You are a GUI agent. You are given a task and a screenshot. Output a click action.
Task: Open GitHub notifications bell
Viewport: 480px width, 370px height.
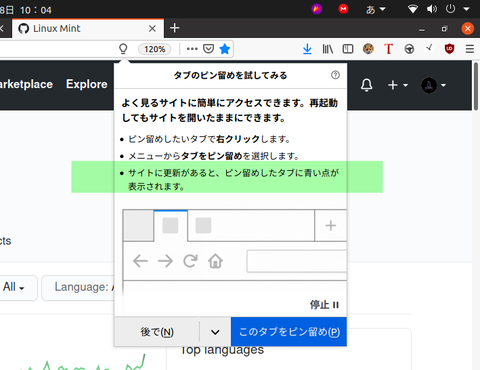tap(366, 85)
